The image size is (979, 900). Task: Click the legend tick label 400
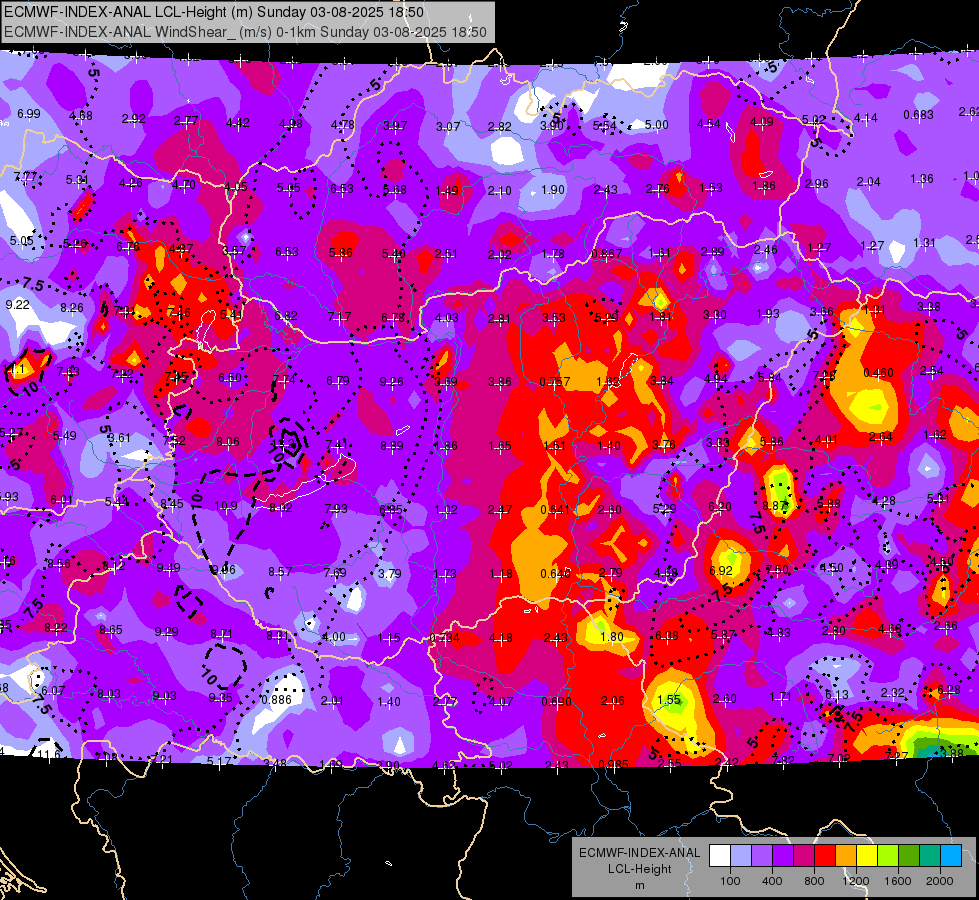[772, 881]
